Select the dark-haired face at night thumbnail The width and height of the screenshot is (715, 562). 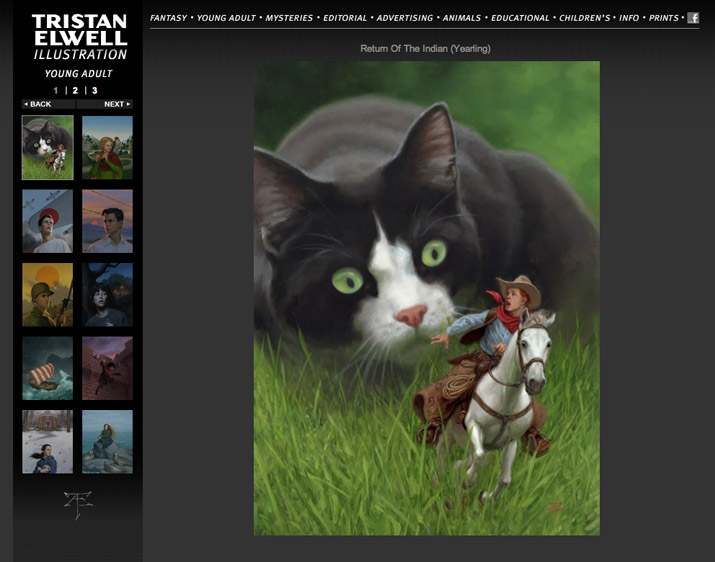107,295
